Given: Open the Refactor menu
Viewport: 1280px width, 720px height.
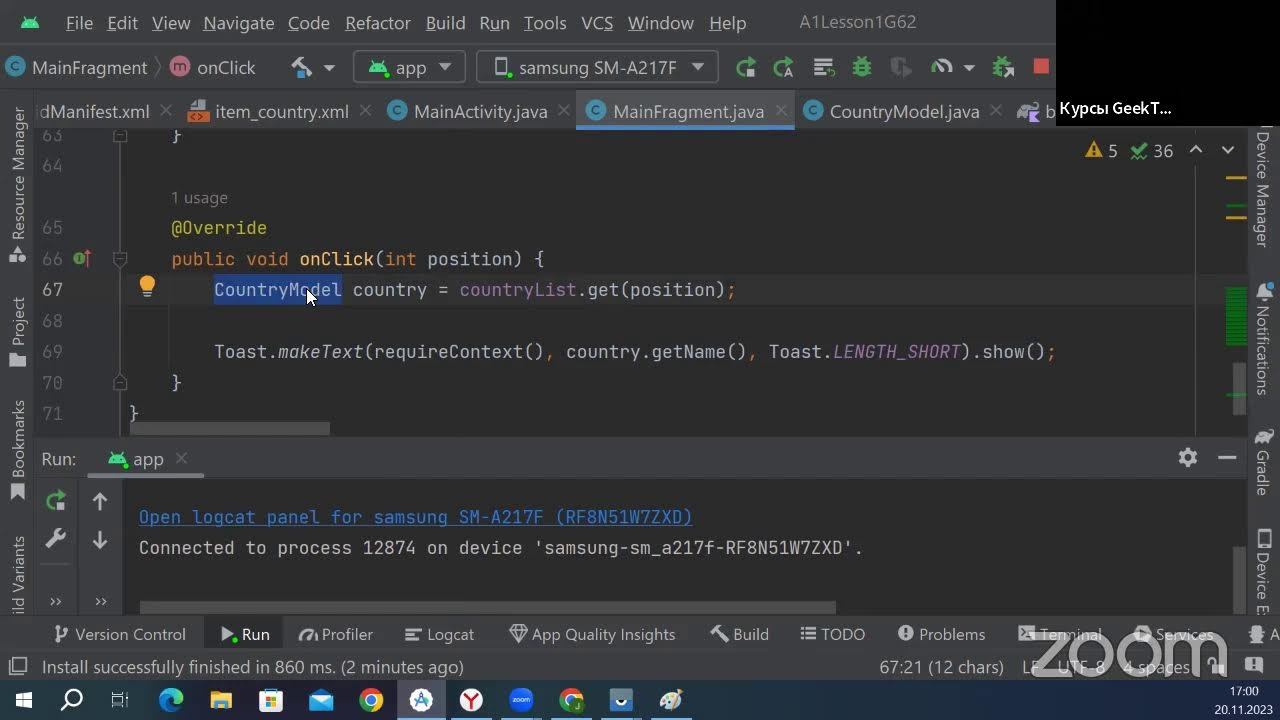Looking at the screenshot, I should (377, 23).
